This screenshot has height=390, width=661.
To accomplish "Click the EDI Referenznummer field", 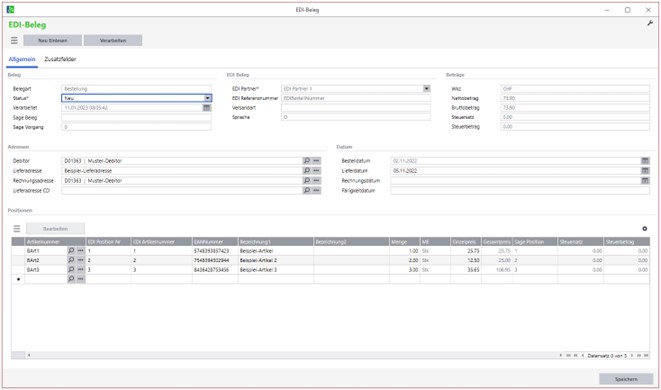I will tap(356, 98).
